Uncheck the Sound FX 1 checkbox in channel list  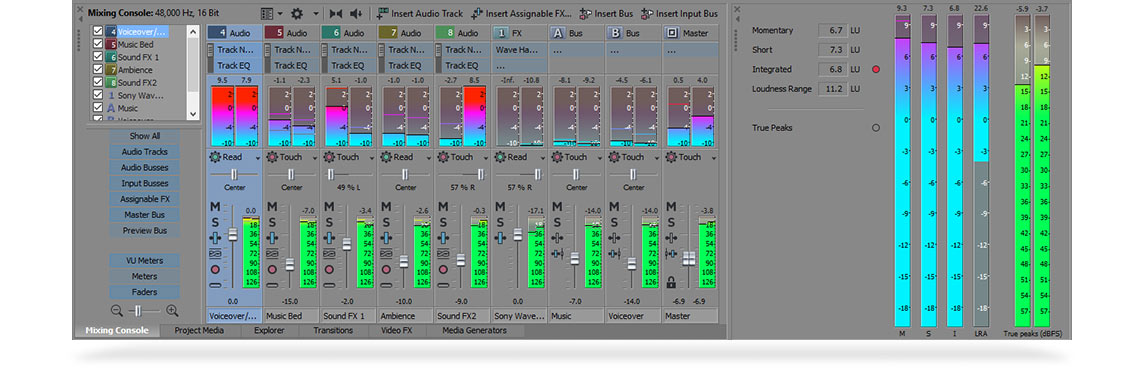point(98,57)
